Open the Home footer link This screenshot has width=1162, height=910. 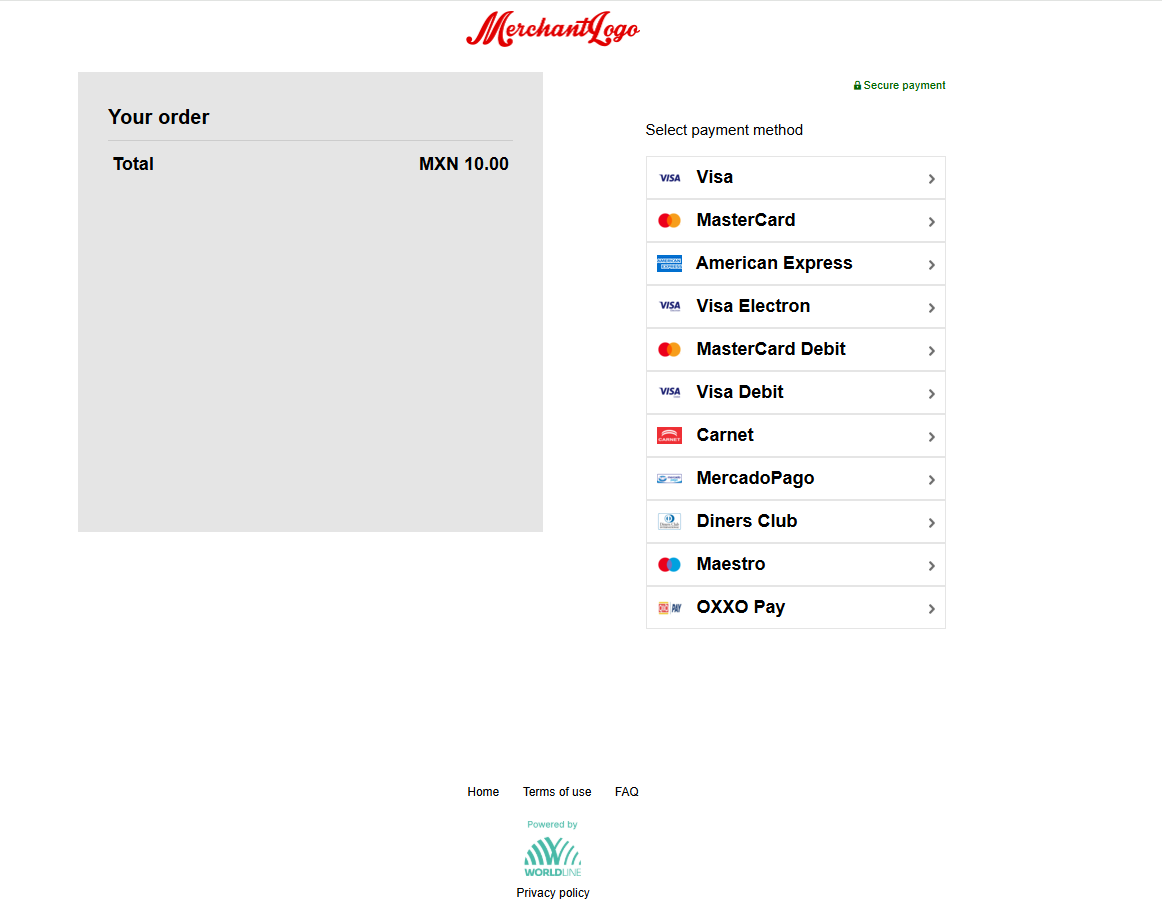(x=483, y=792)
